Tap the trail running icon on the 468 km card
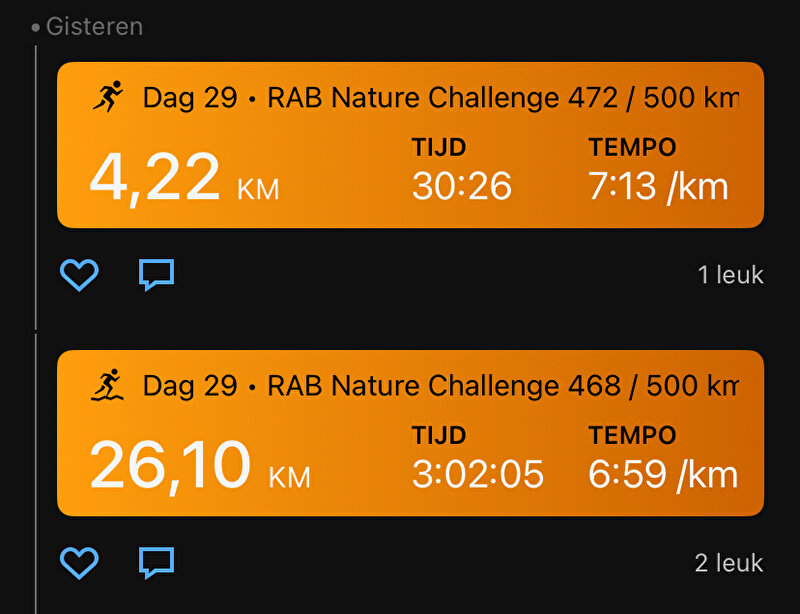The height and width of the screenshot is (614, 800). (x=108, y=384)
